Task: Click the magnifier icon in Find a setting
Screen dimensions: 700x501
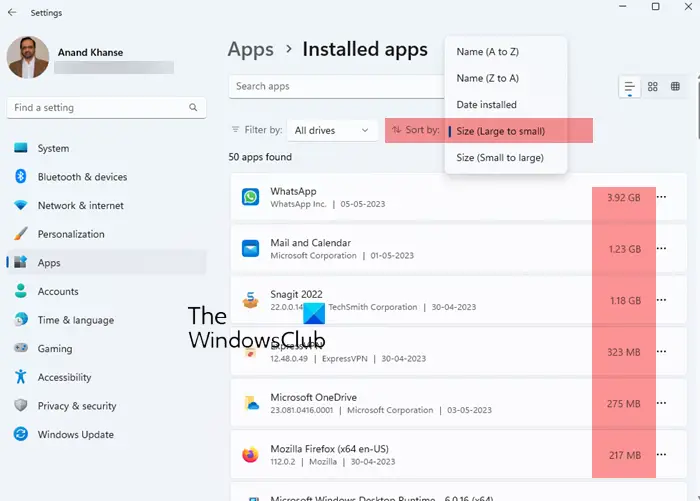Action: click(193, 108)
